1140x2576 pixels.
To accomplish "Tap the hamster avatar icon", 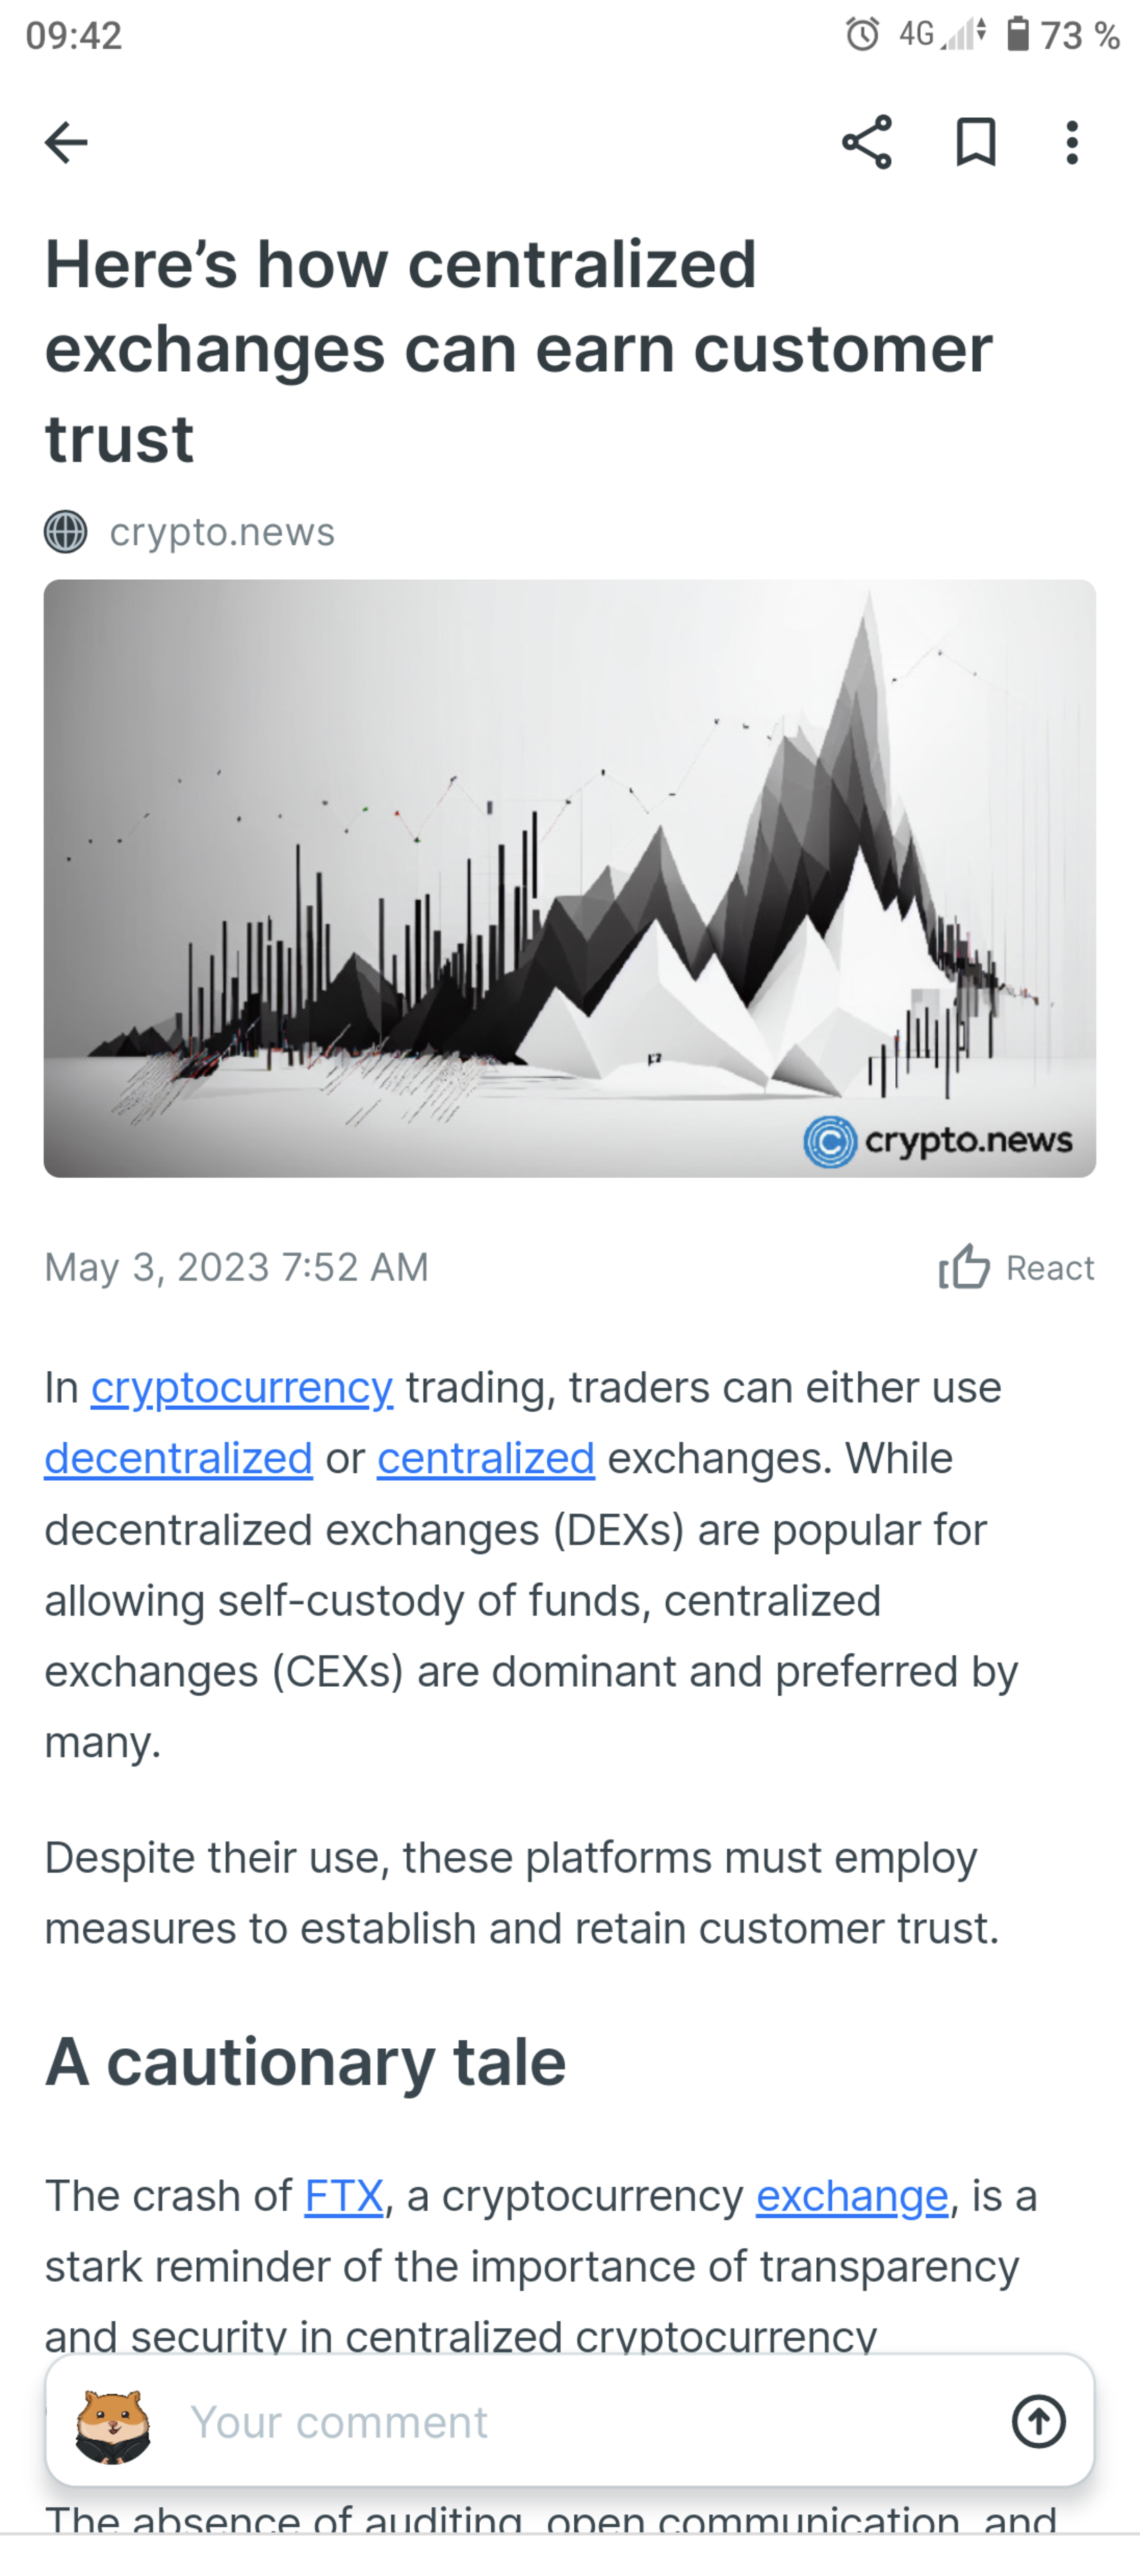I will [x=113, y=2424].
